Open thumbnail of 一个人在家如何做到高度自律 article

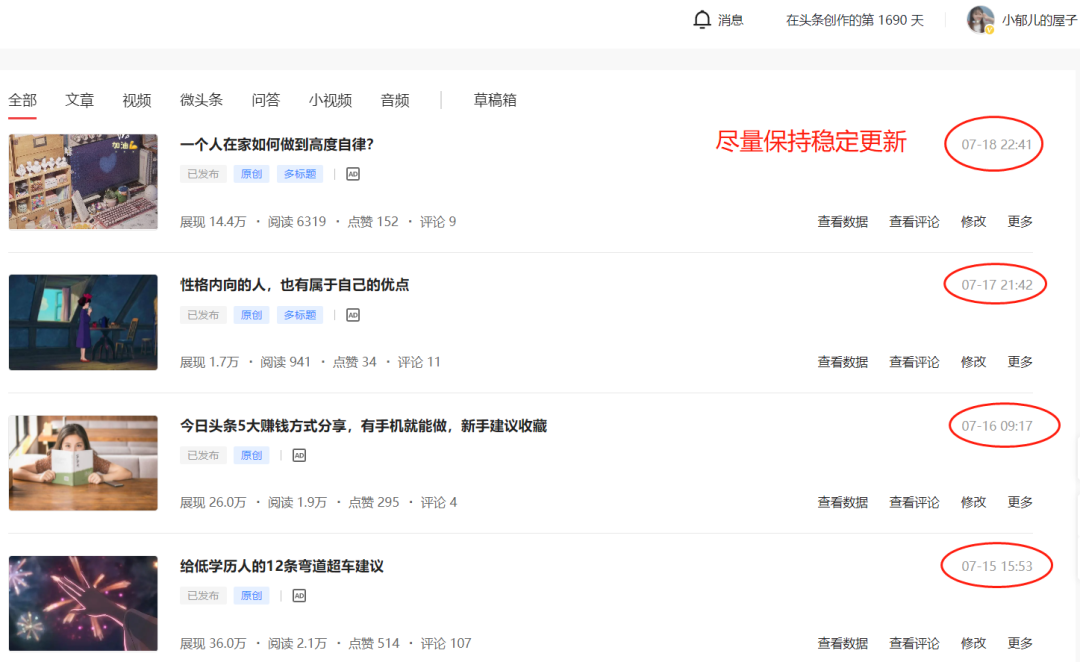83,182
